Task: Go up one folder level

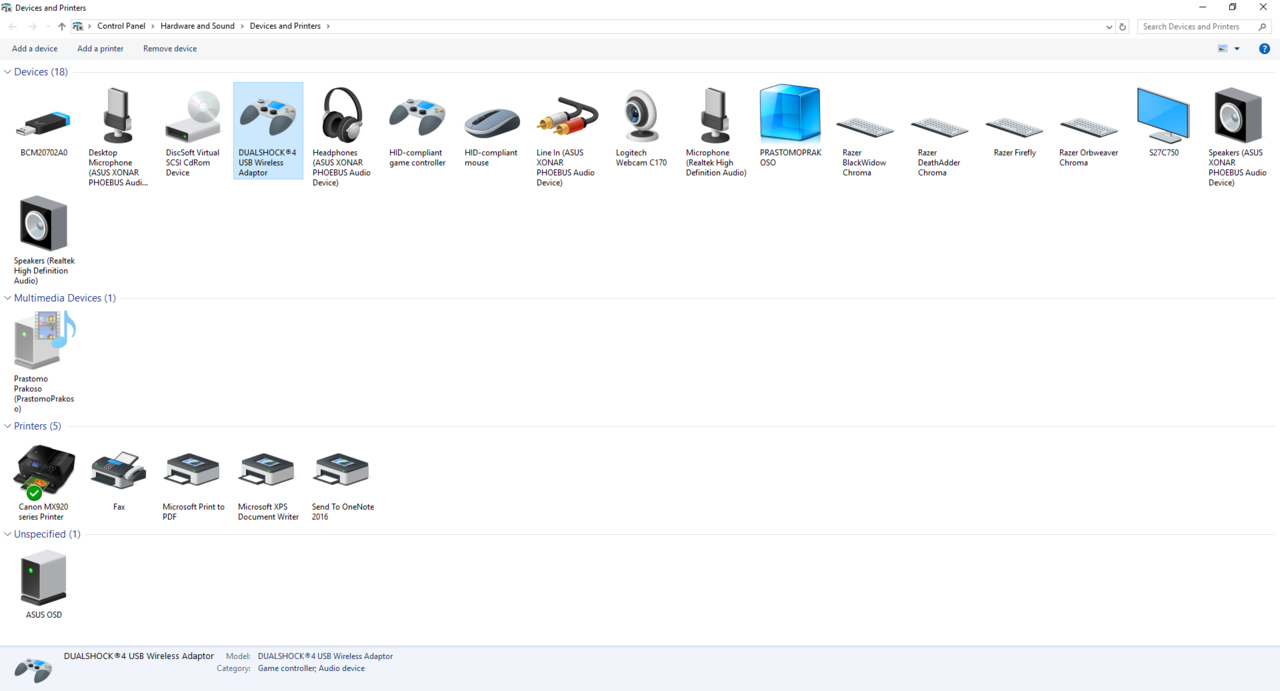Action: coord(61,27)
